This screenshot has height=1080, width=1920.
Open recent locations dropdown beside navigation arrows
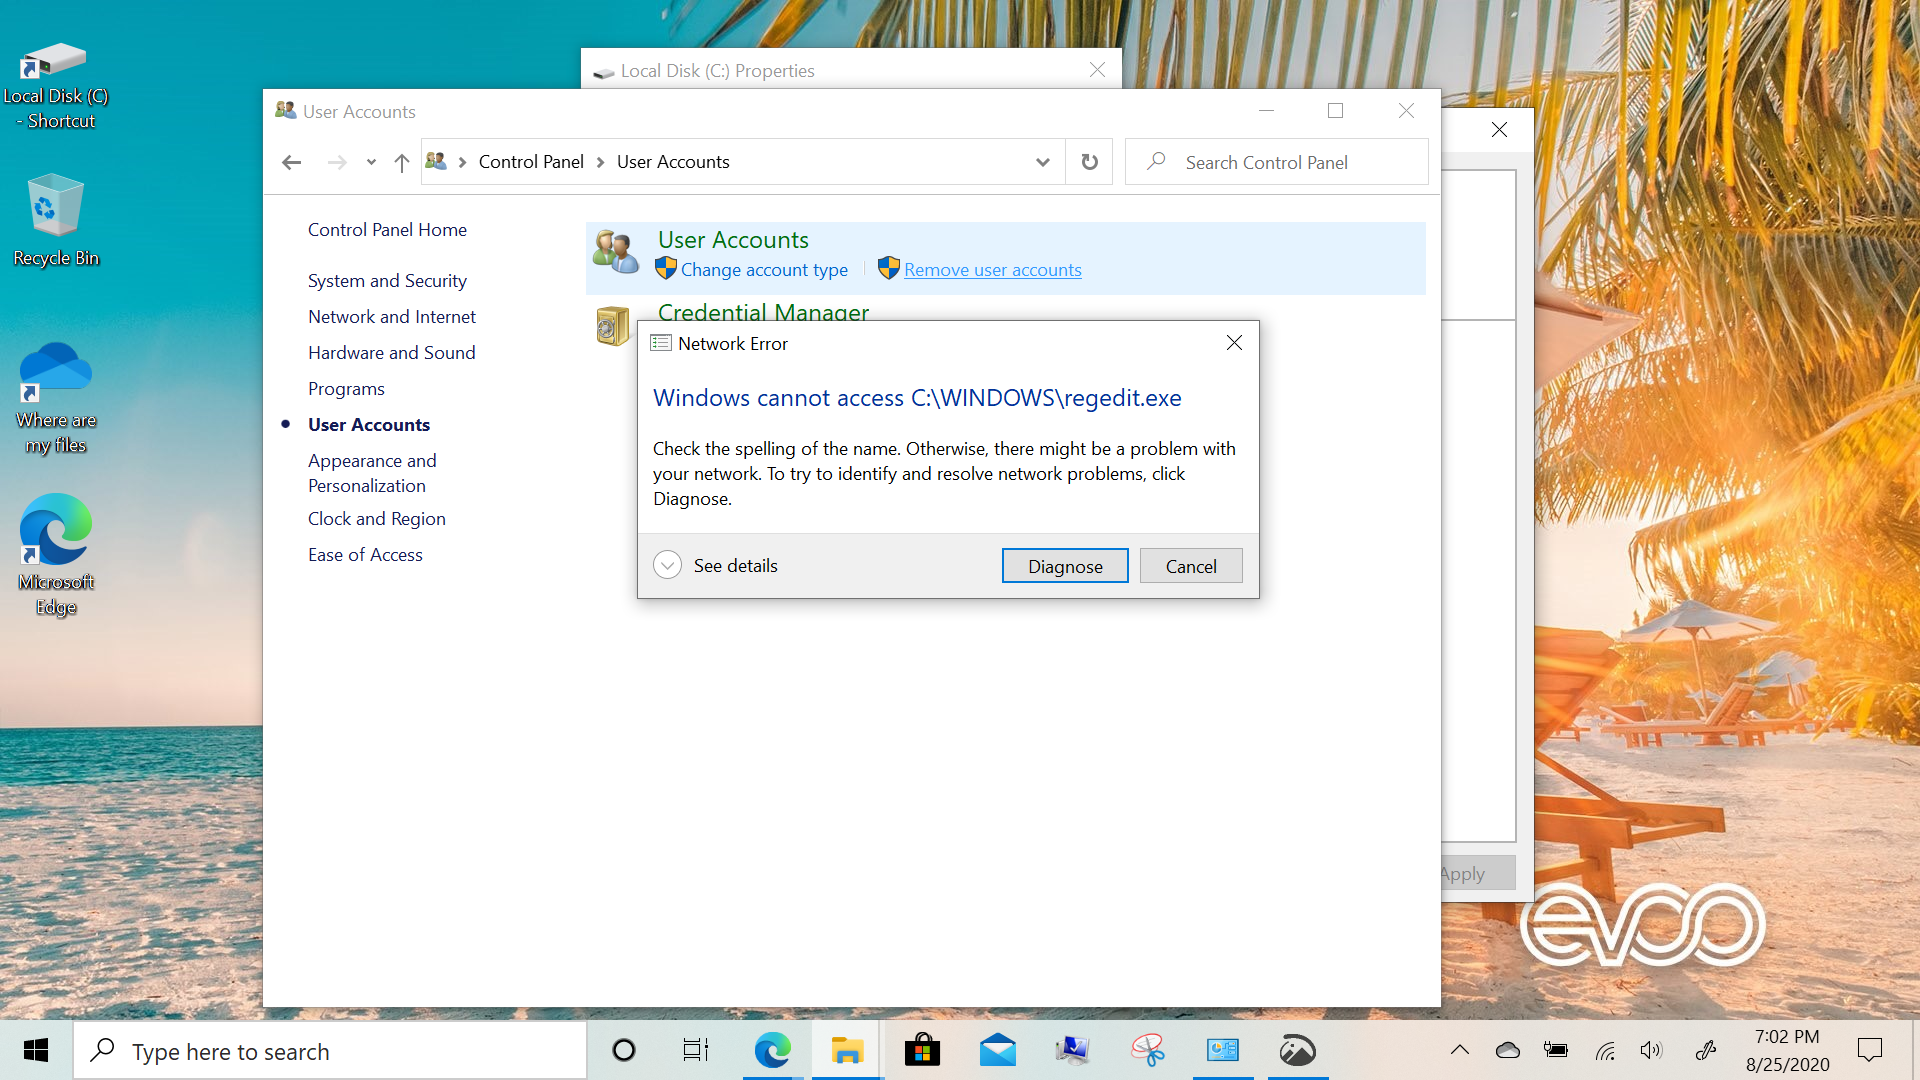371,162
